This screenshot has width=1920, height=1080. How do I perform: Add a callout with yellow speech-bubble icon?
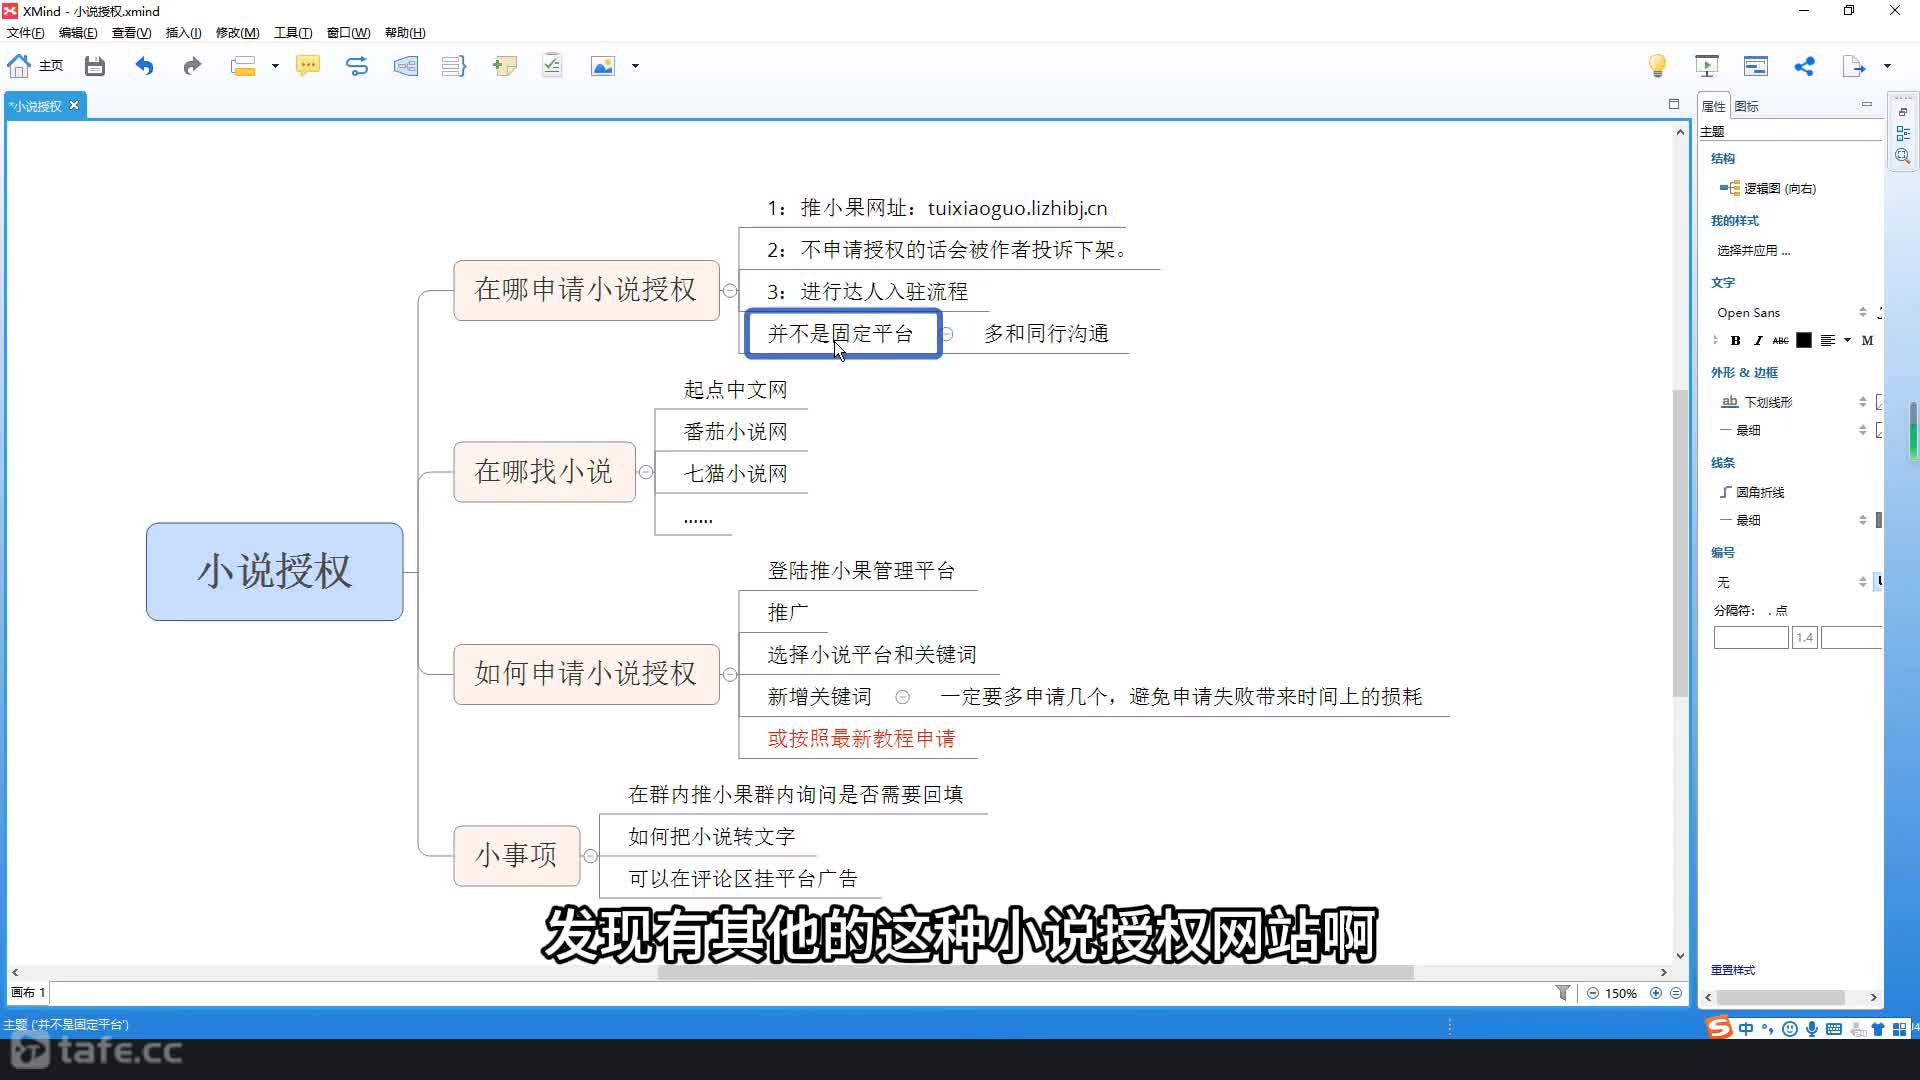(308, 66)
